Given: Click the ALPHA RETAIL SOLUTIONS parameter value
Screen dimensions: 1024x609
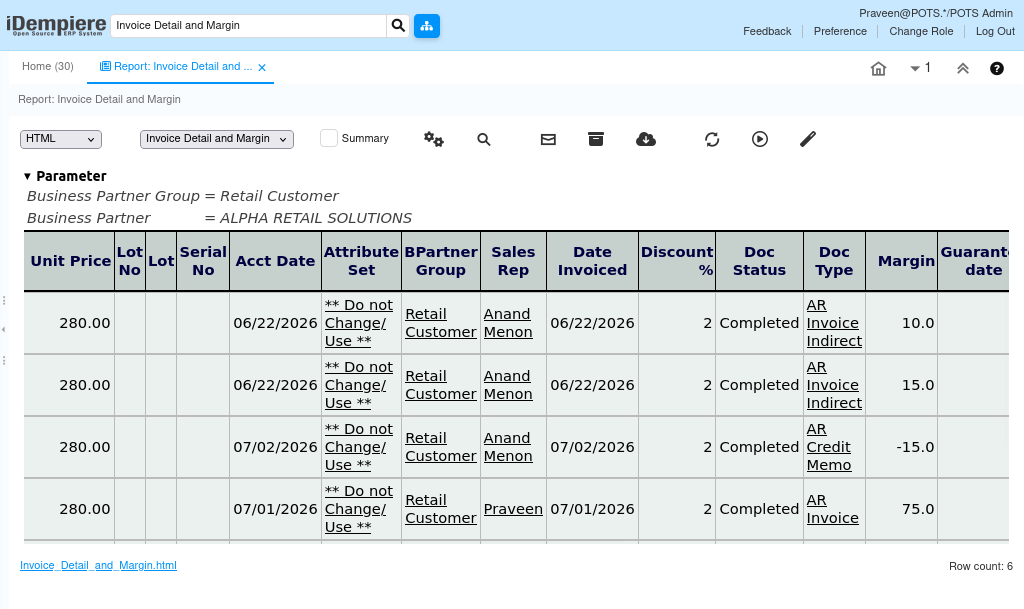Looking at the screenshot, I should click(x=315, y=218).
